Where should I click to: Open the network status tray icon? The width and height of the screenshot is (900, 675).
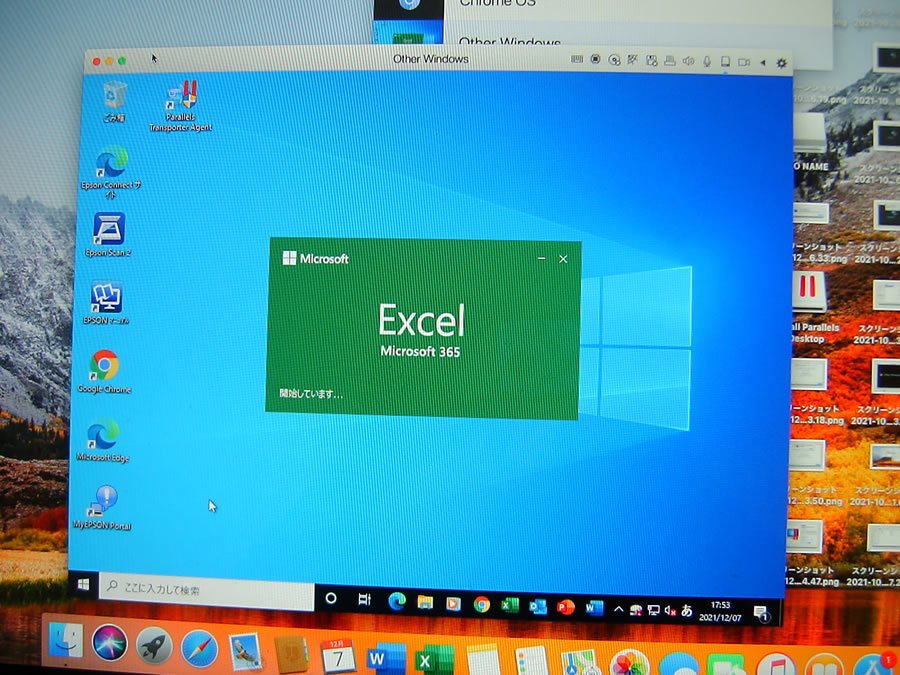pos(653,610)
